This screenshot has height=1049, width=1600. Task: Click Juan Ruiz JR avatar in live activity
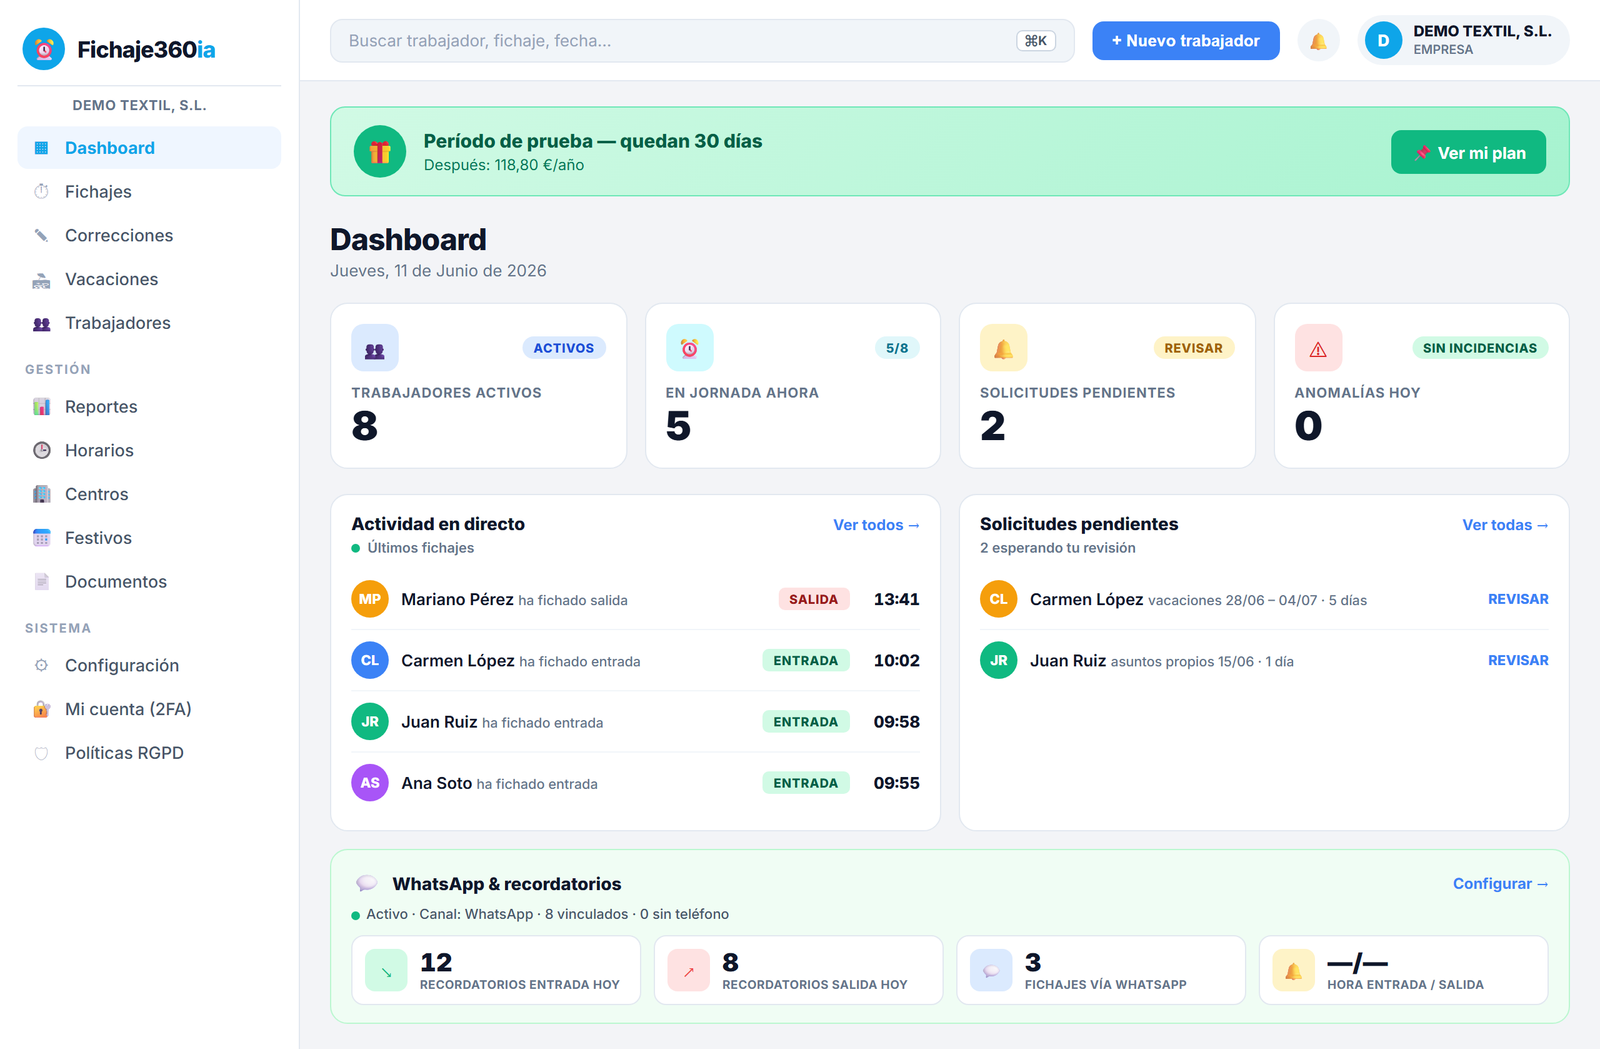click(370, 722)
